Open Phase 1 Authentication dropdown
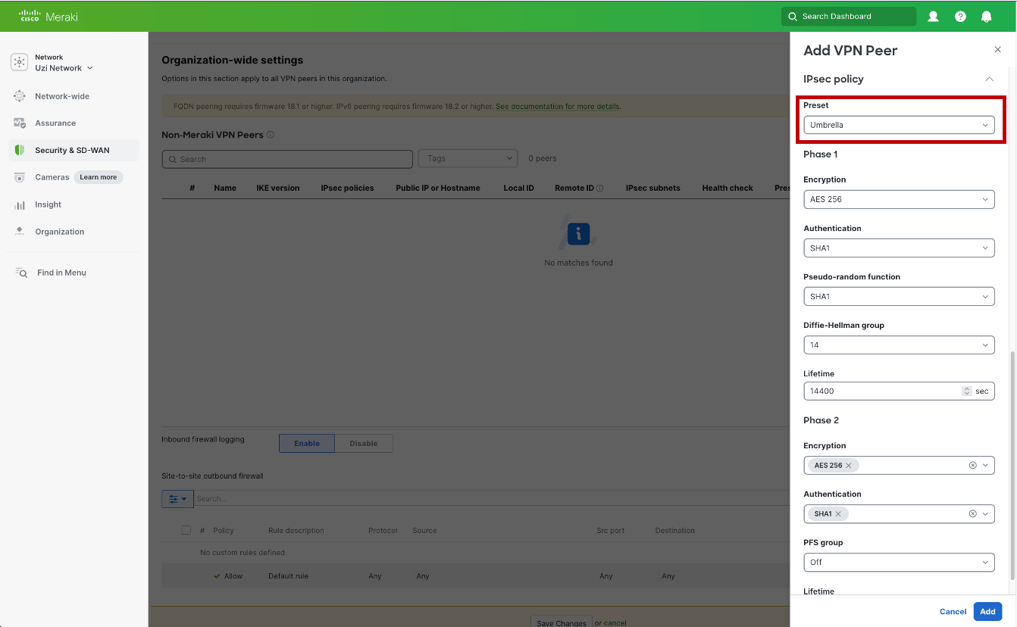 (898, 248)
